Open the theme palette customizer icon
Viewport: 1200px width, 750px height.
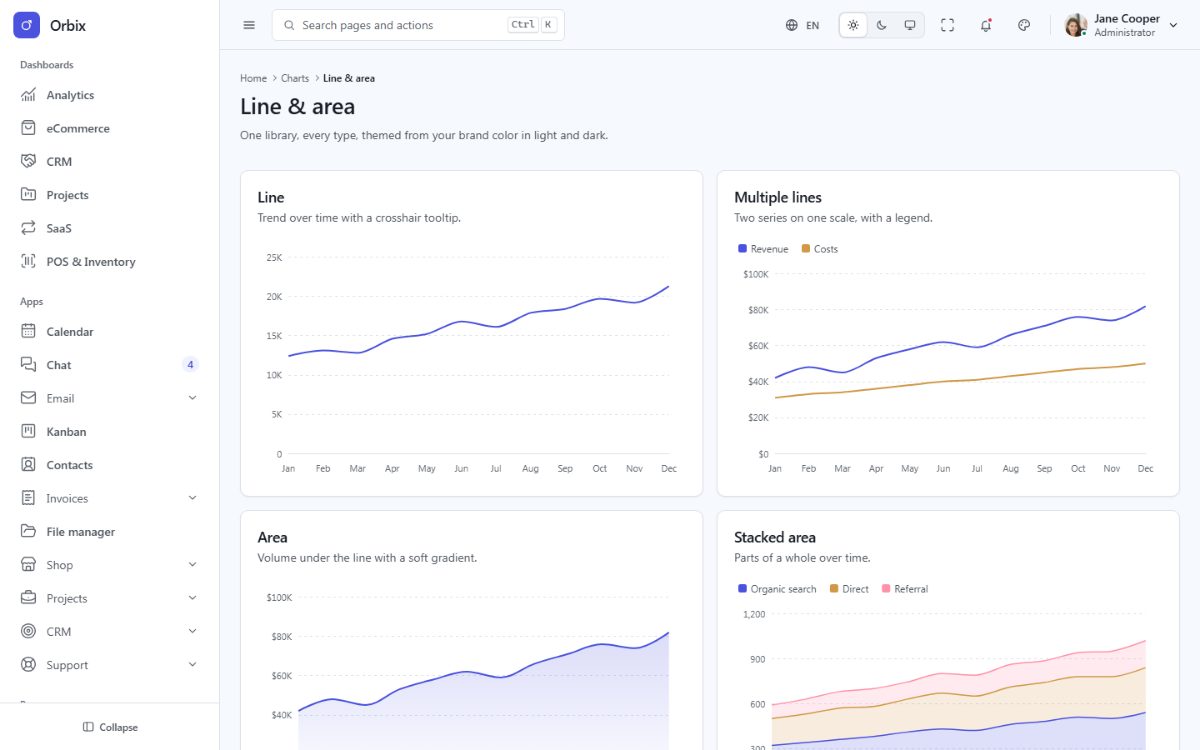(1024, 25)
